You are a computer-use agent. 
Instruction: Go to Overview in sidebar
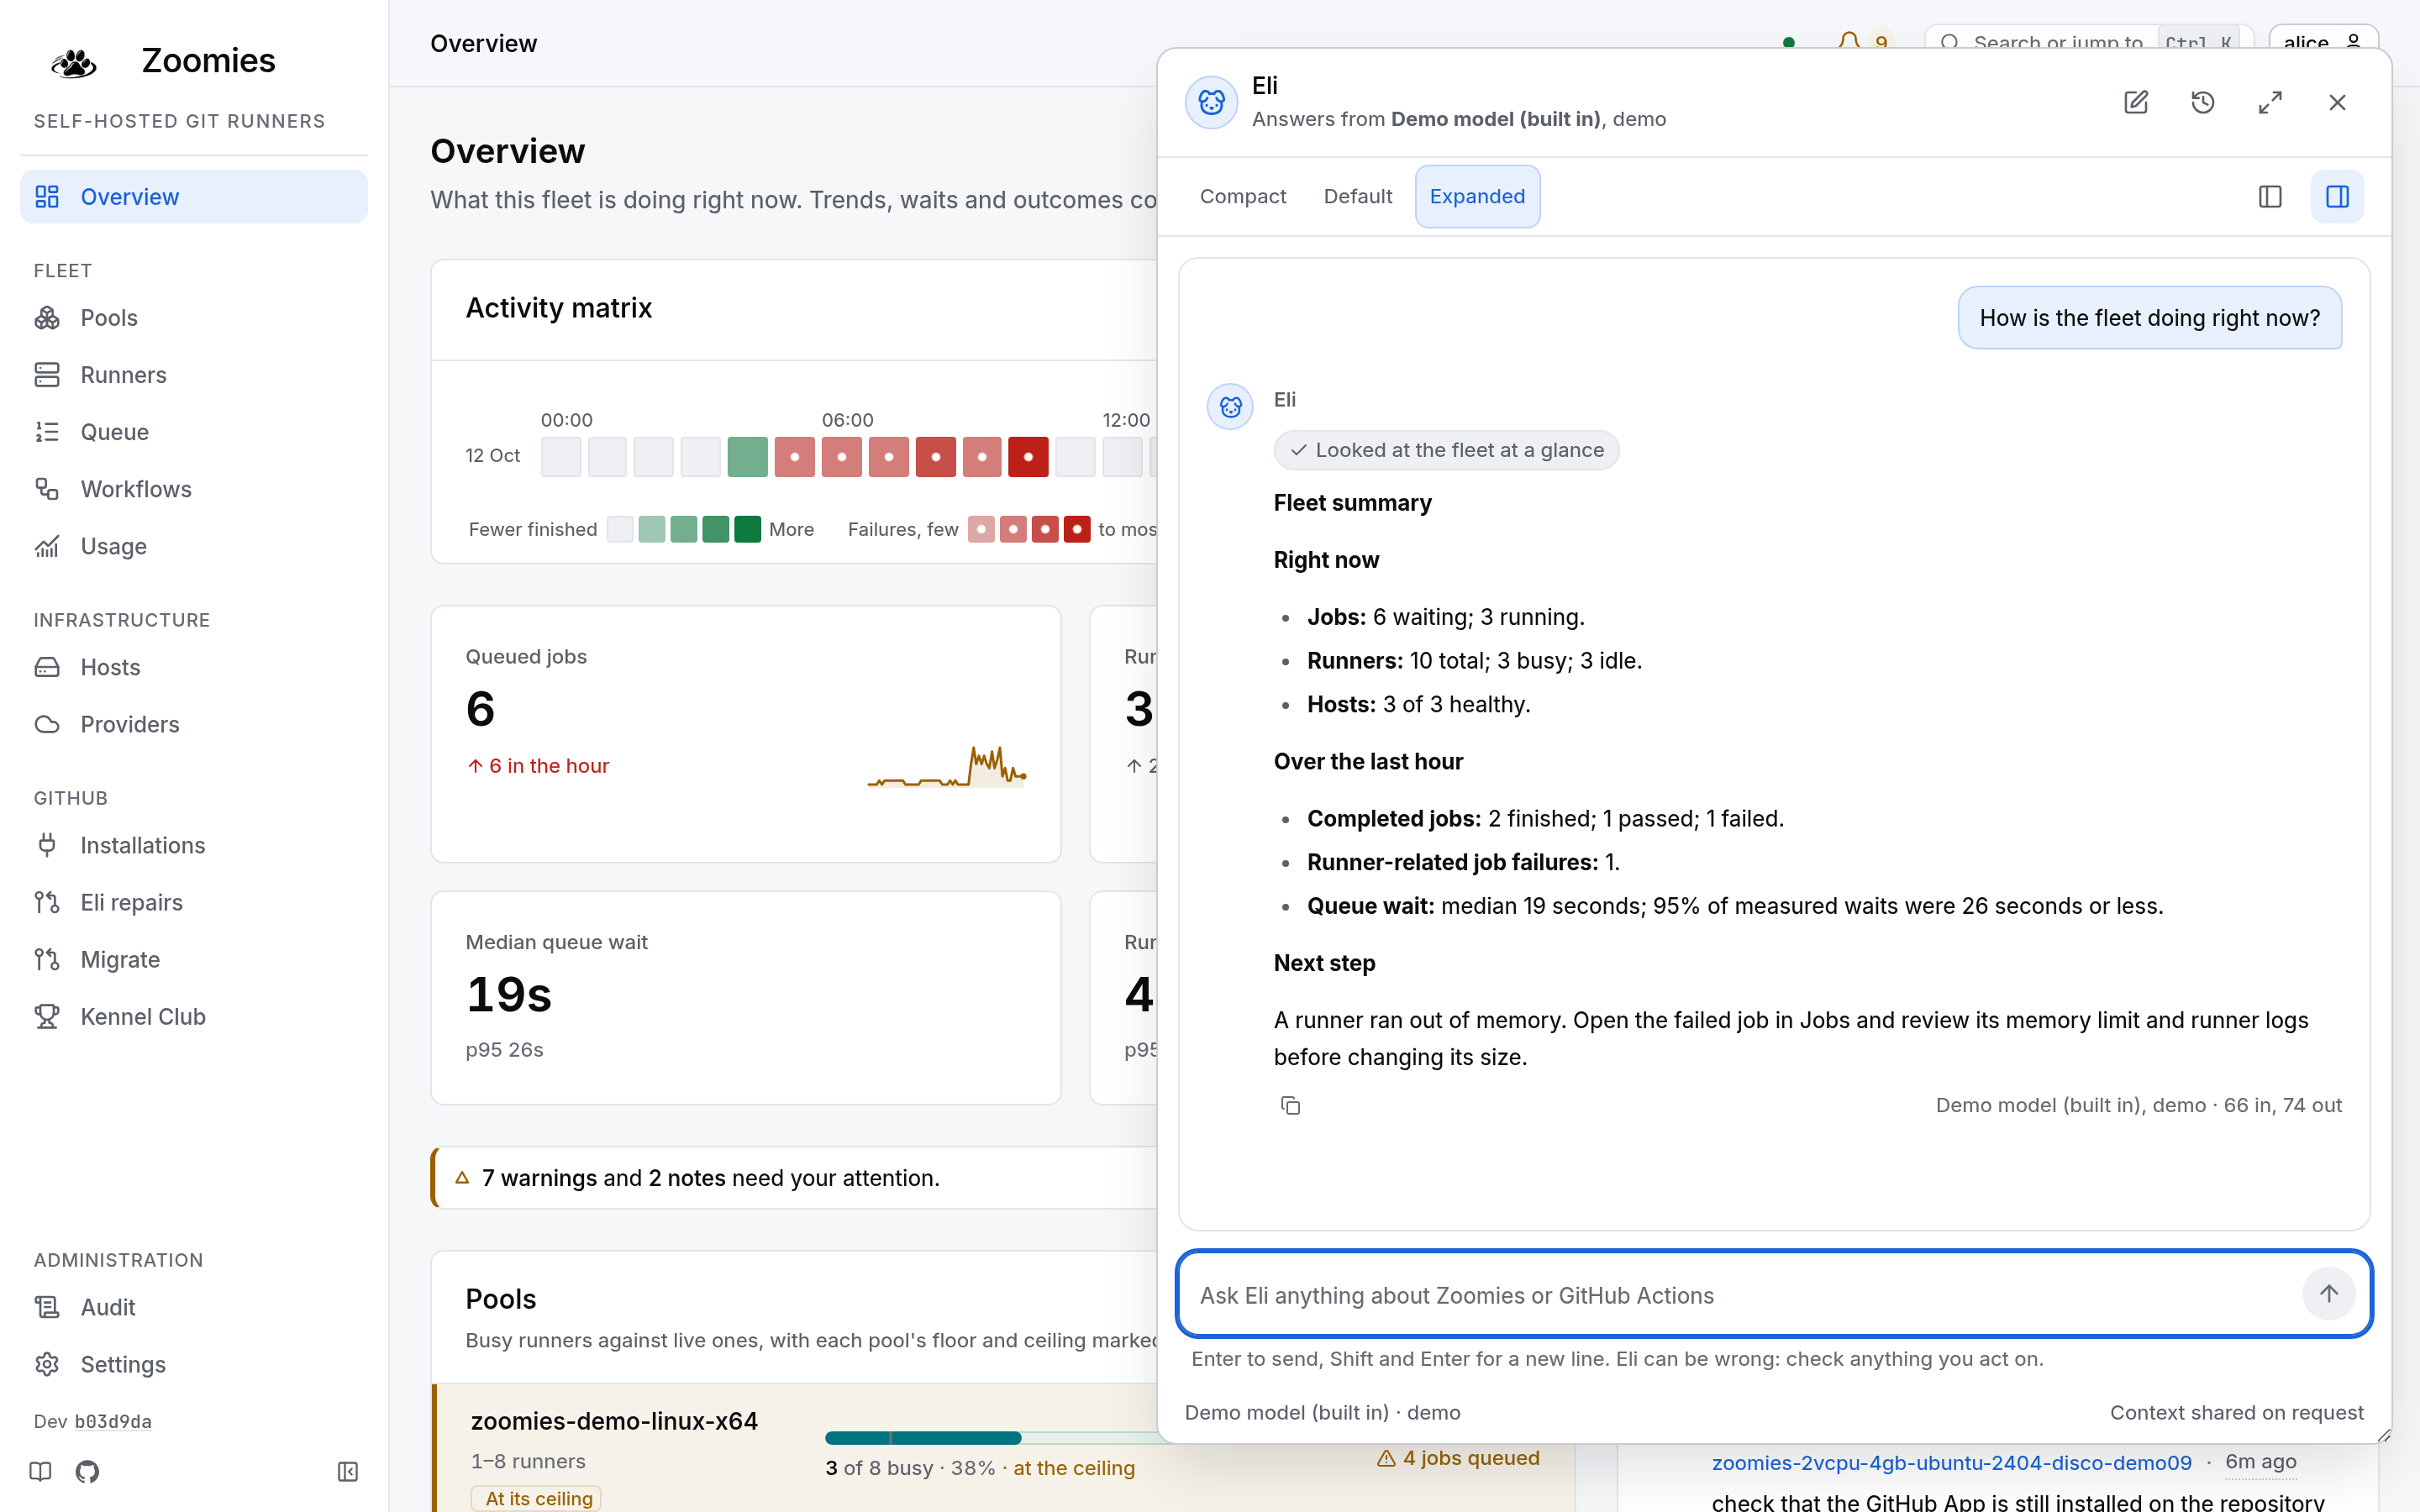[x=194, y=197]
